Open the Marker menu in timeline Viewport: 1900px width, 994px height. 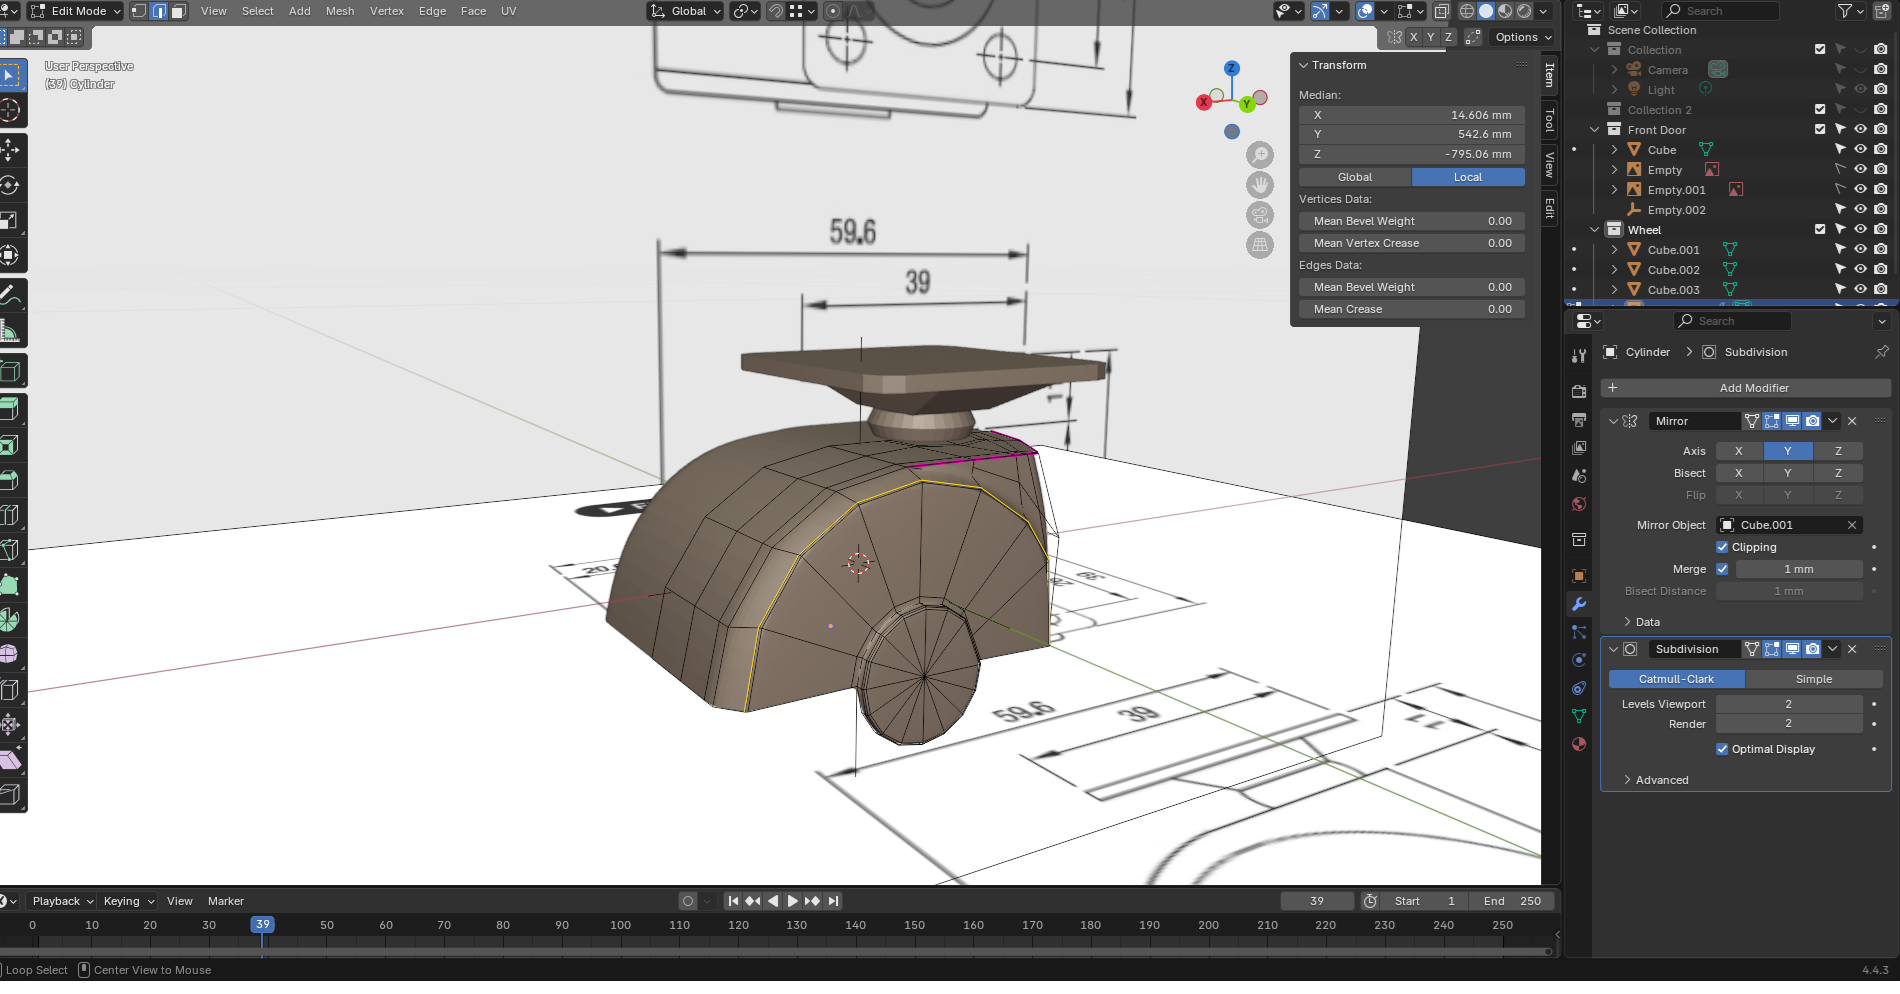tap(226, 901)
